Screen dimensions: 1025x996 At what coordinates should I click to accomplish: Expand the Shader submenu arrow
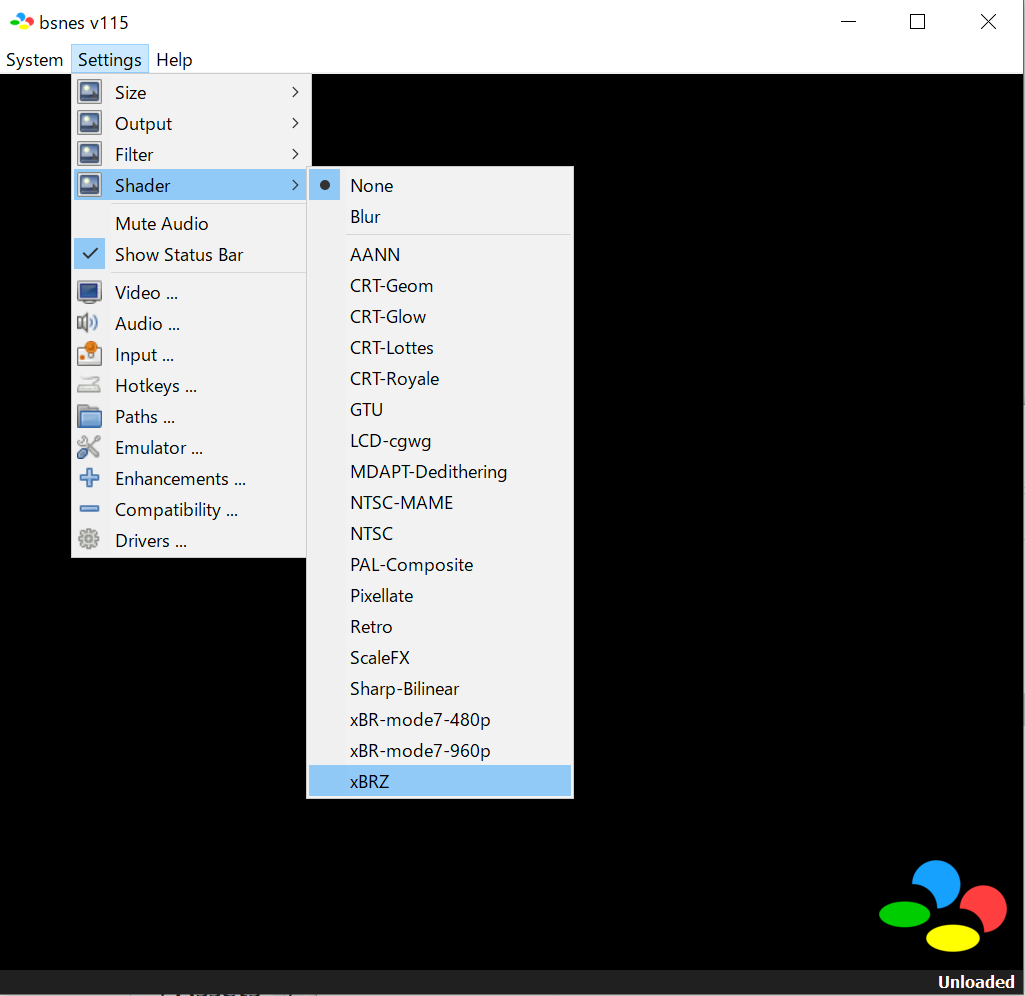tap(295, 185)
